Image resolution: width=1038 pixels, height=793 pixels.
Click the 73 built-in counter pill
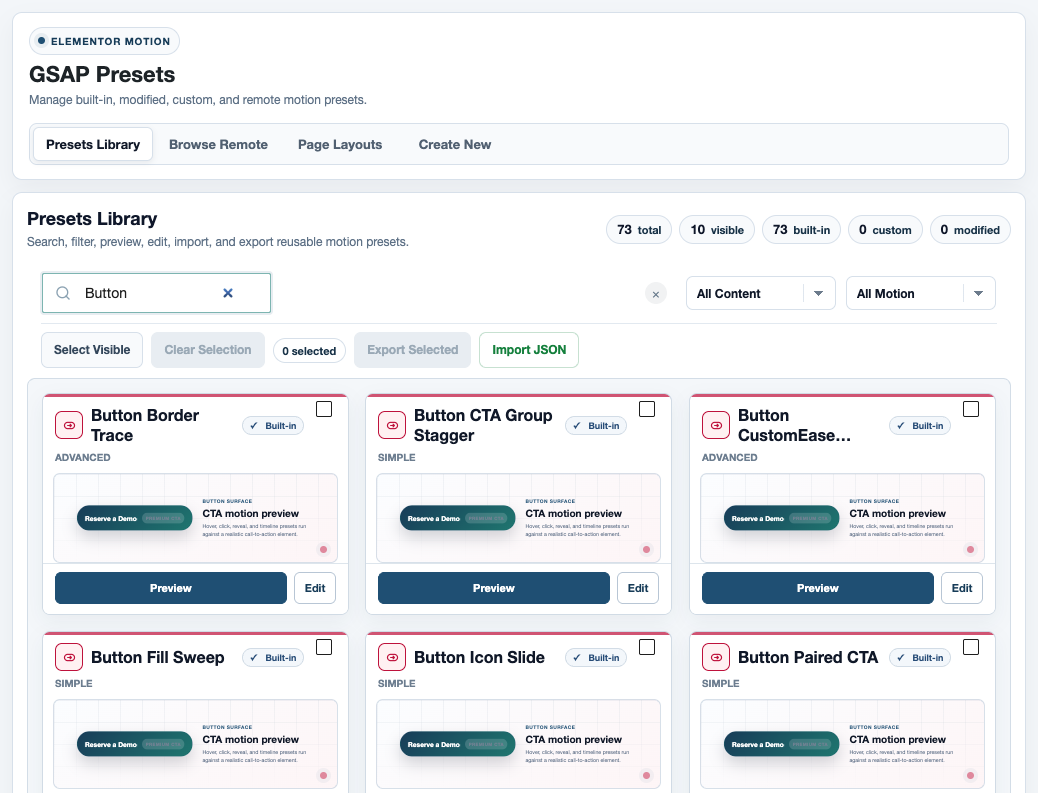[801, 230]
